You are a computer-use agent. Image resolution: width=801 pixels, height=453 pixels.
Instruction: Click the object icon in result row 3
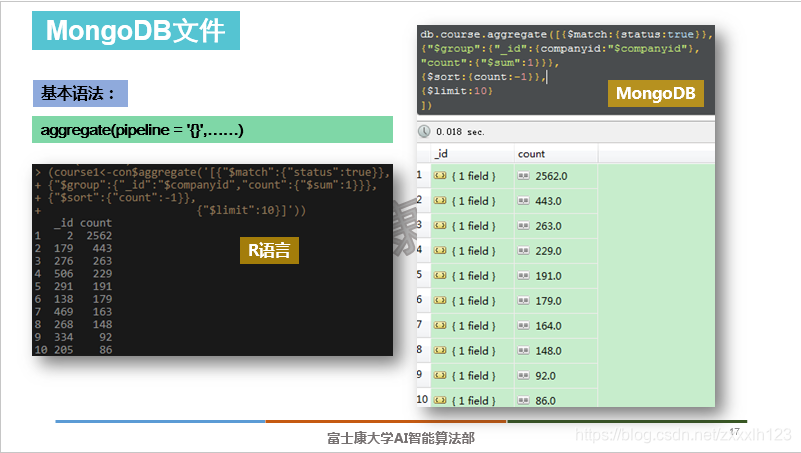tap(440, 226)
